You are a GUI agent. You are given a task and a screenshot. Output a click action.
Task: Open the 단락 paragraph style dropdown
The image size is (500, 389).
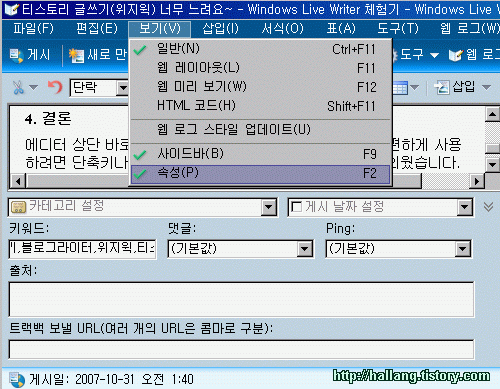click(123, 88)
